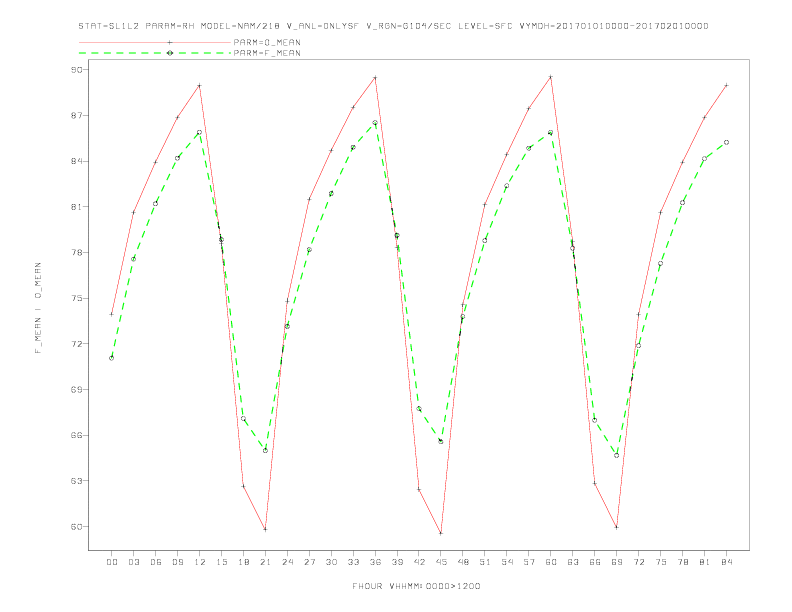
Task: Select the PARM=F_MEAN legend label
Action: pos(267,53)
